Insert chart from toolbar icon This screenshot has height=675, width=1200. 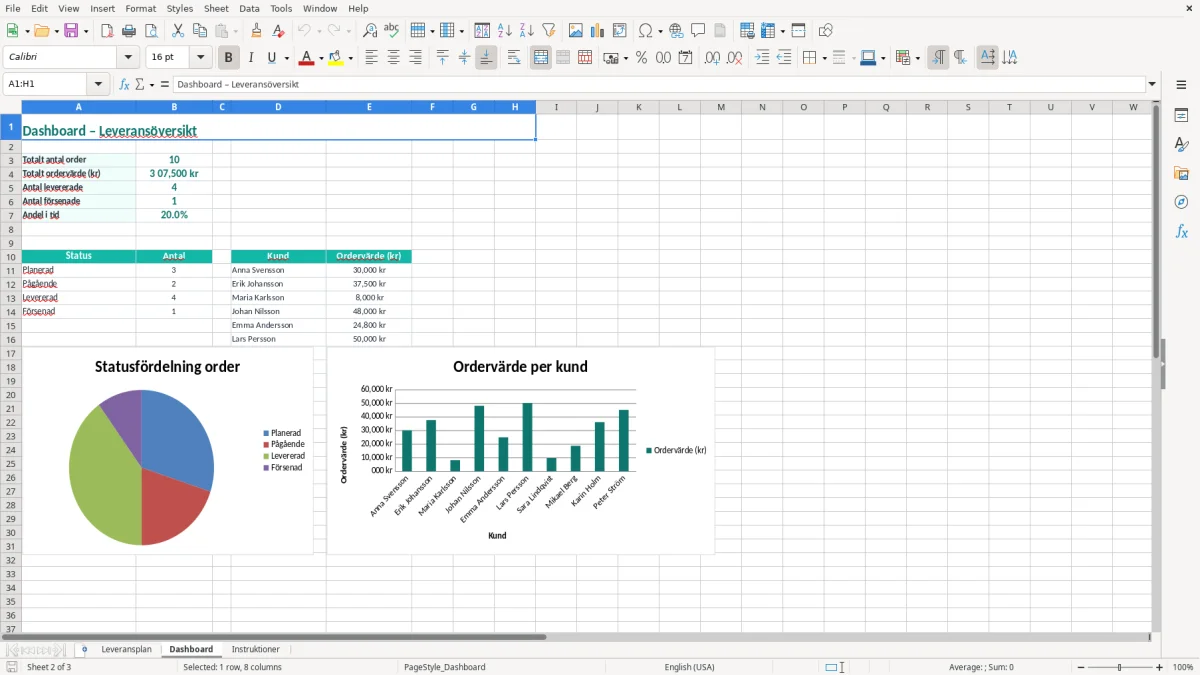[x=598, y=31]
